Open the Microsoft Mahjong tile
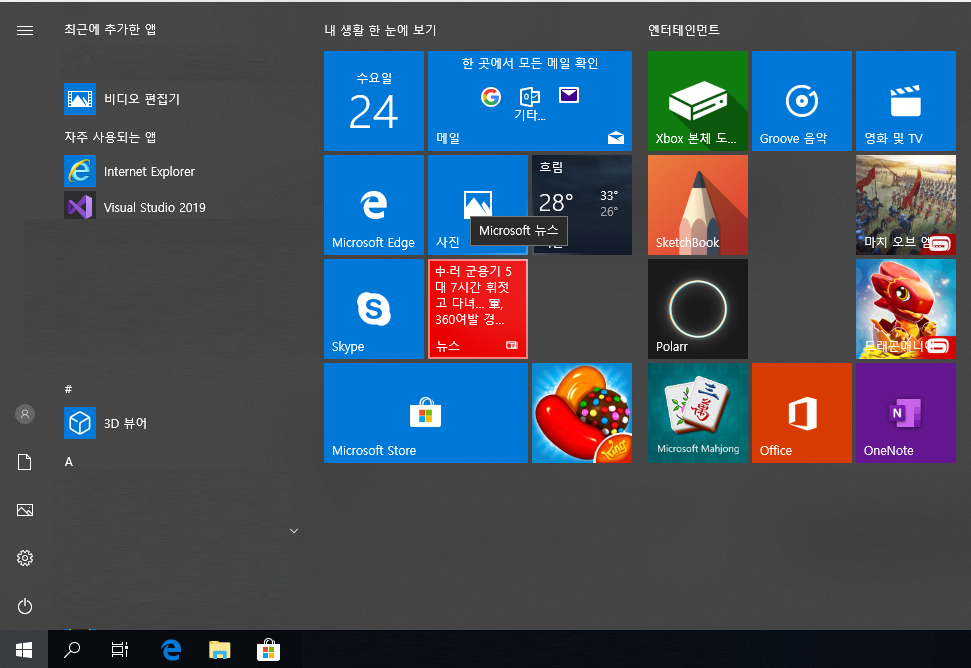This screenshot has width=971, height=668. [x=698, y=413]
